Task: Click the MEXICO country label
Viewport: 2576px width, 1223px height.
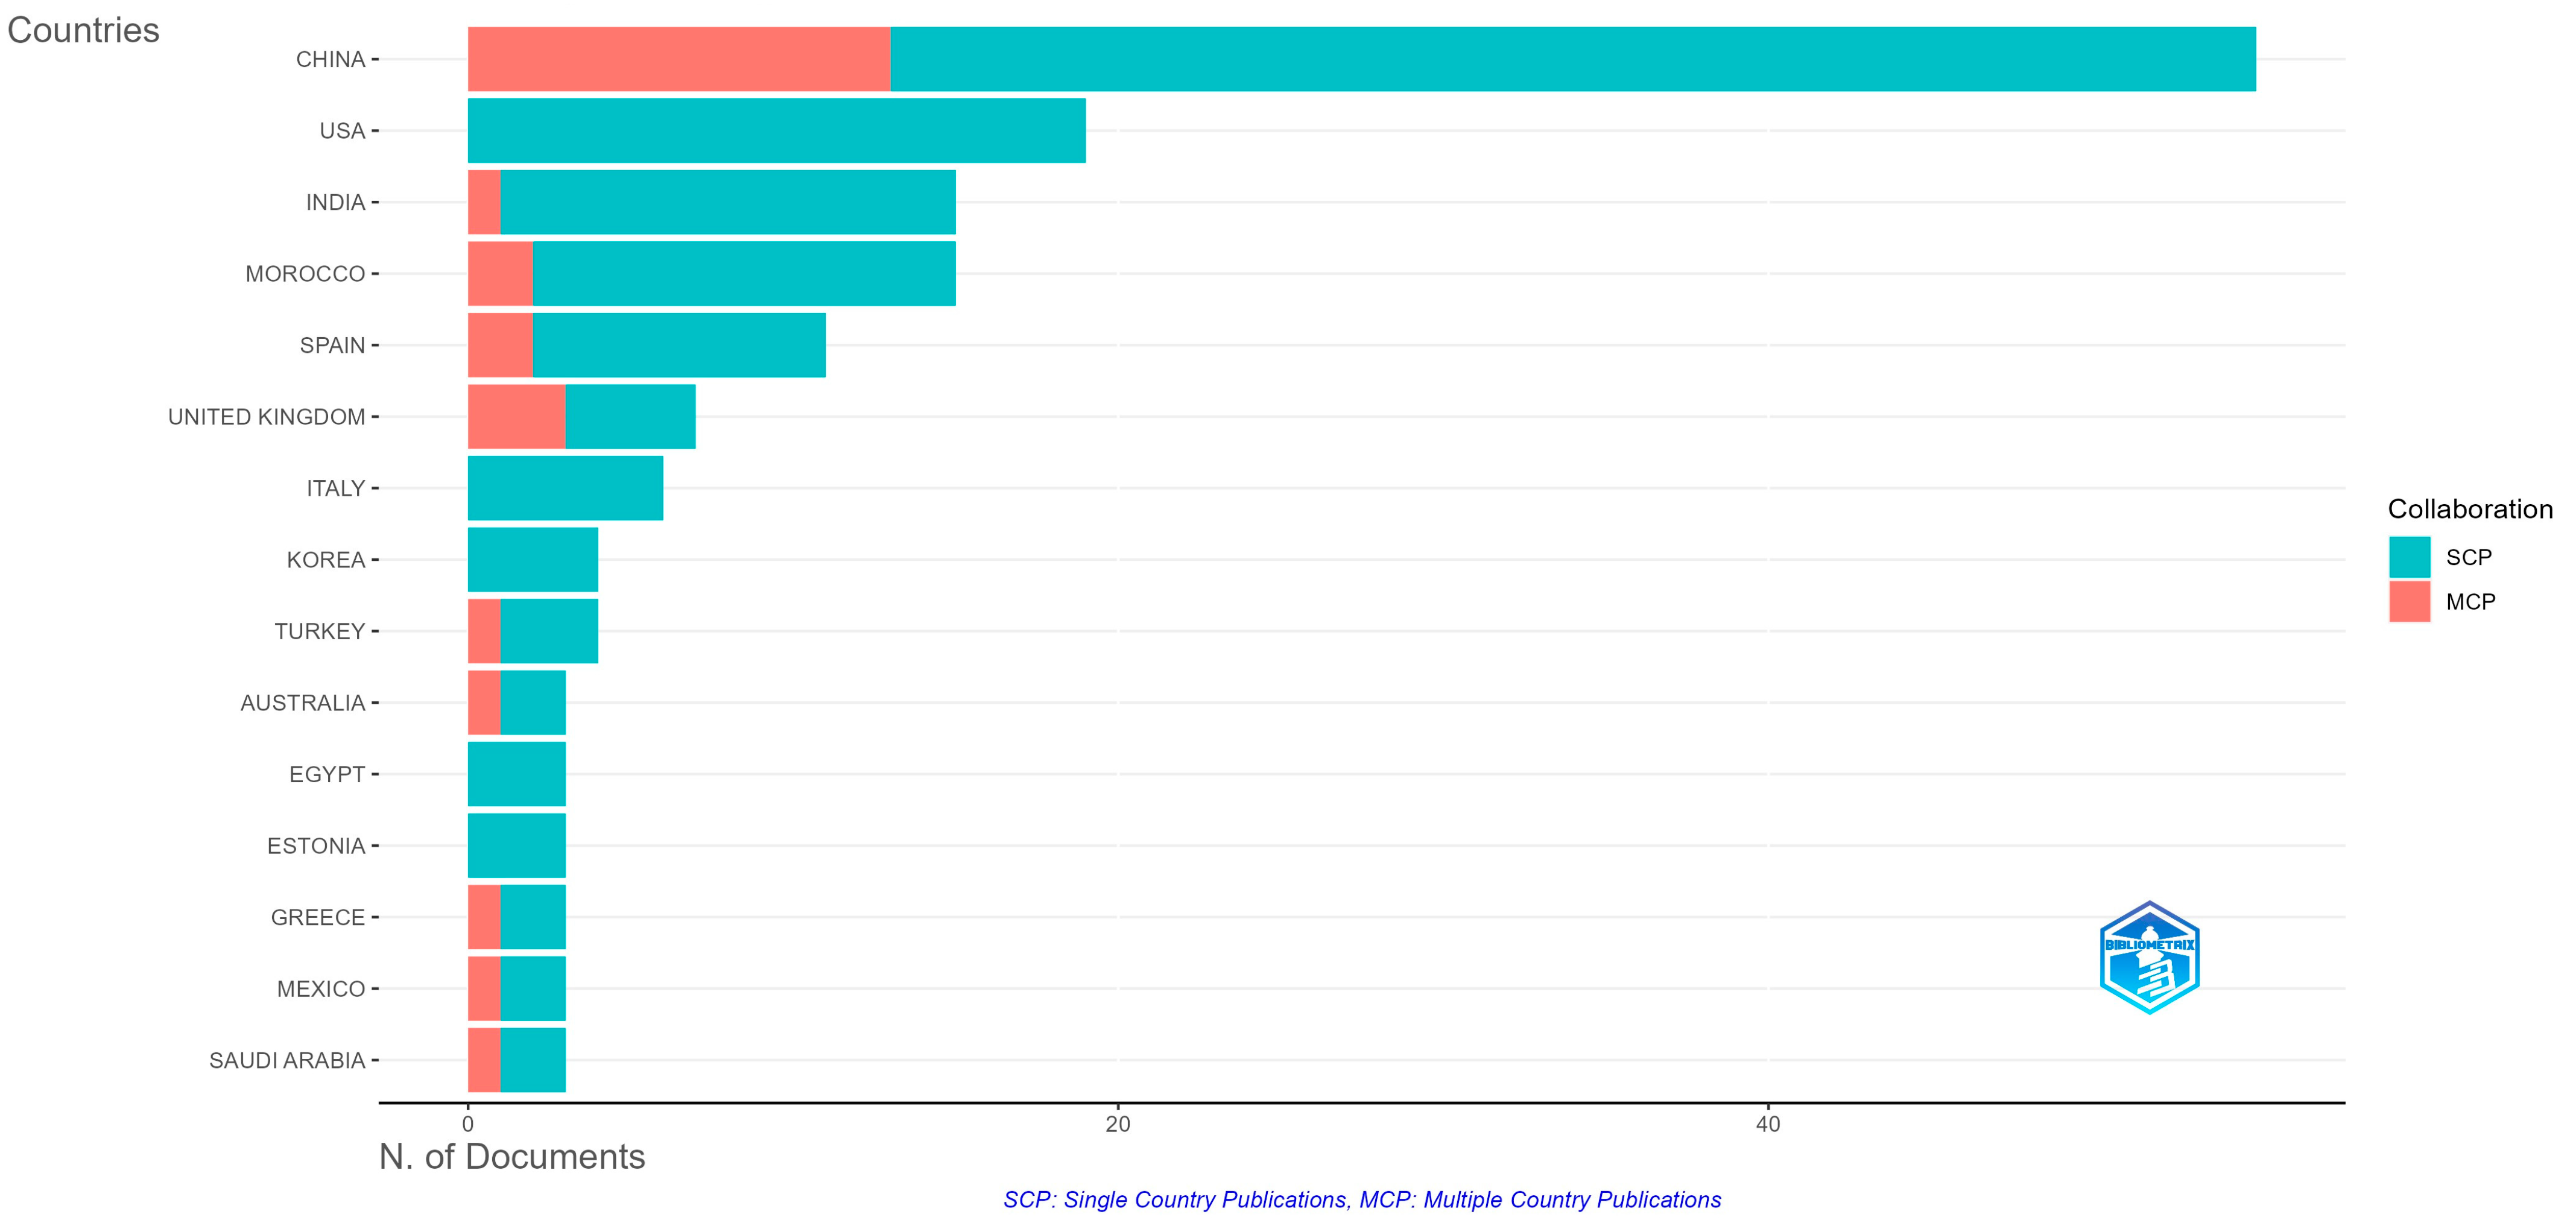Action: (x=320, y=989)
